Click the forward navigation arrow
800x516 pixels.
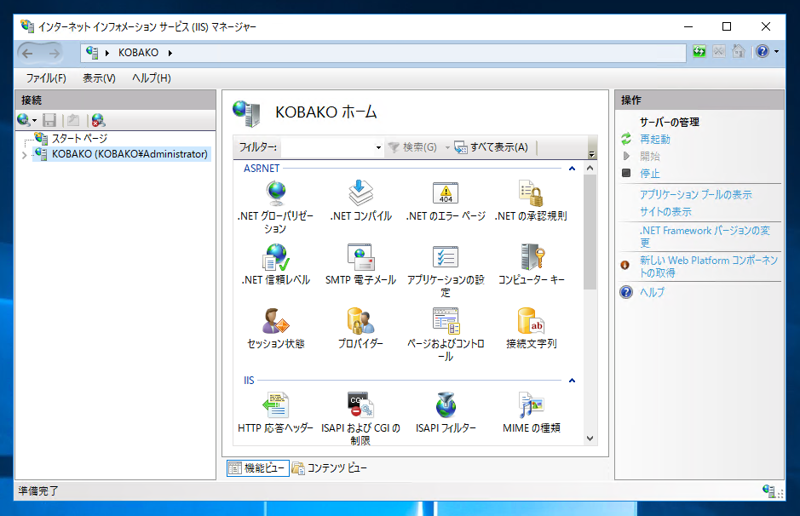(54, 53)
